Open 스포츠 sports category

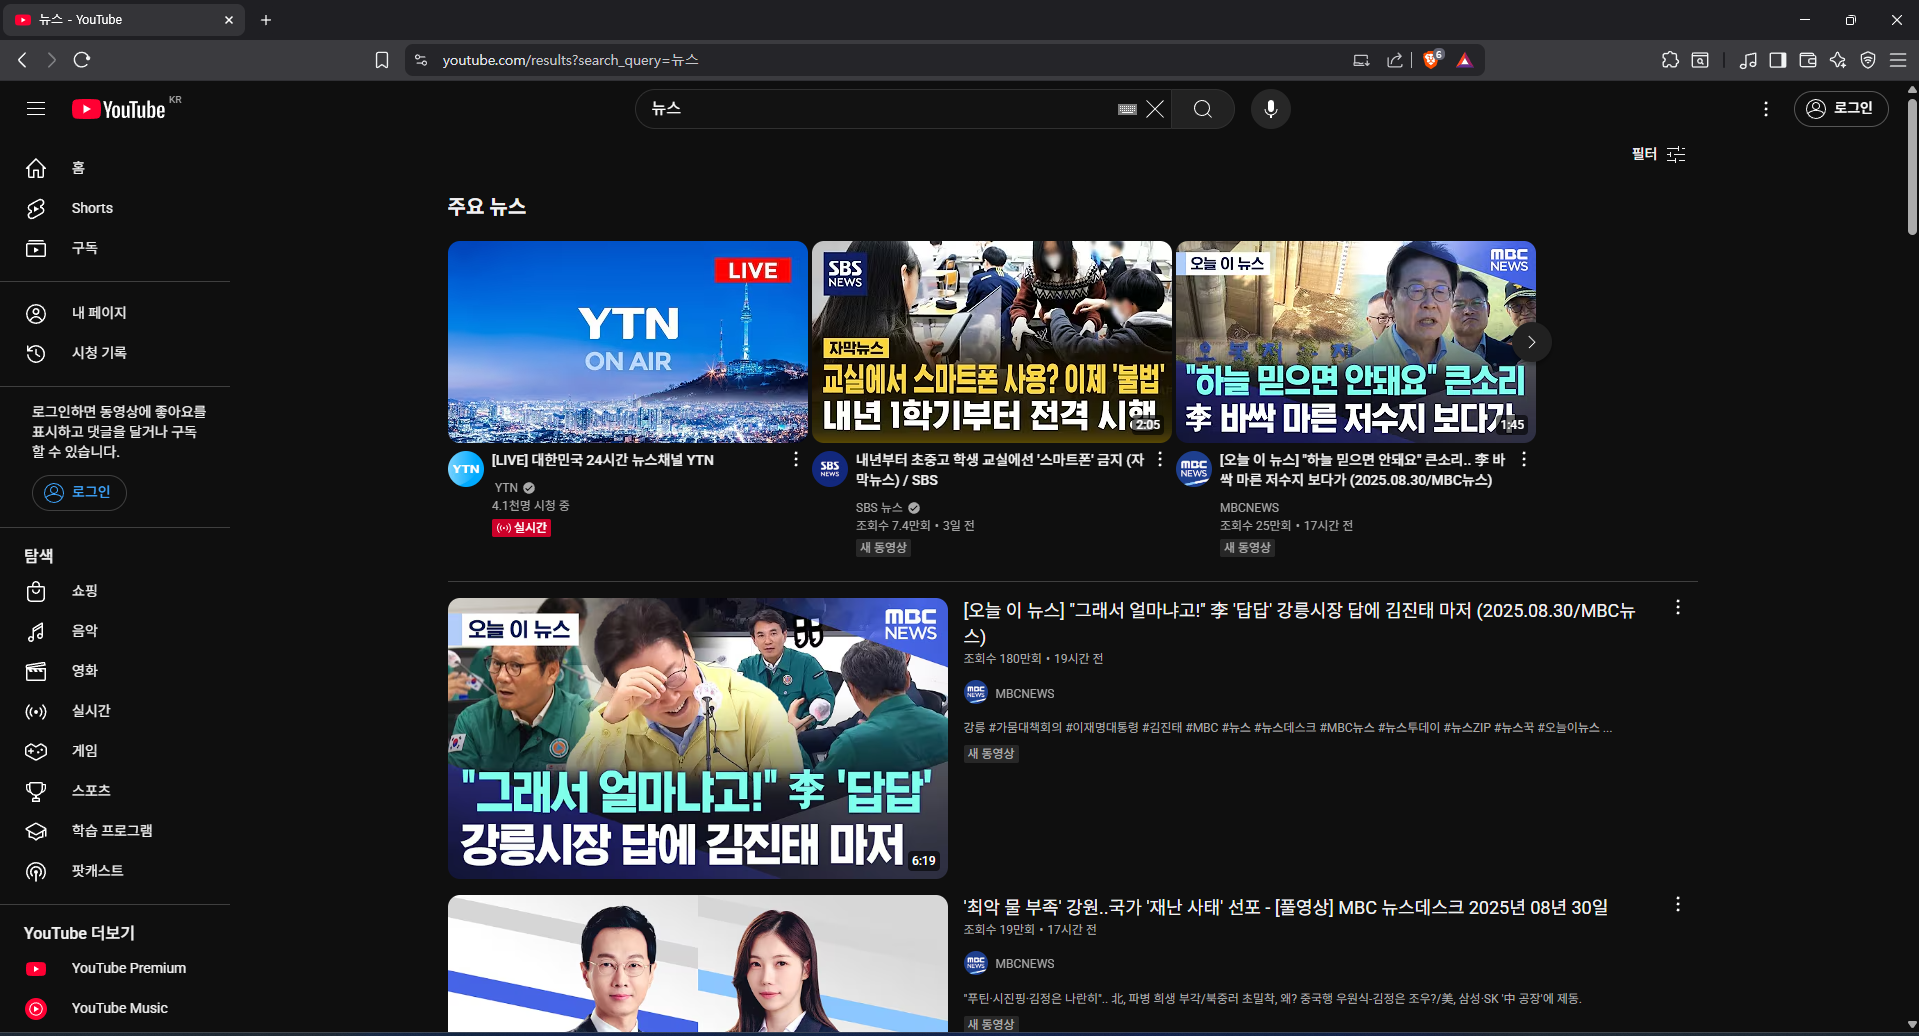[x=115, y=791]
